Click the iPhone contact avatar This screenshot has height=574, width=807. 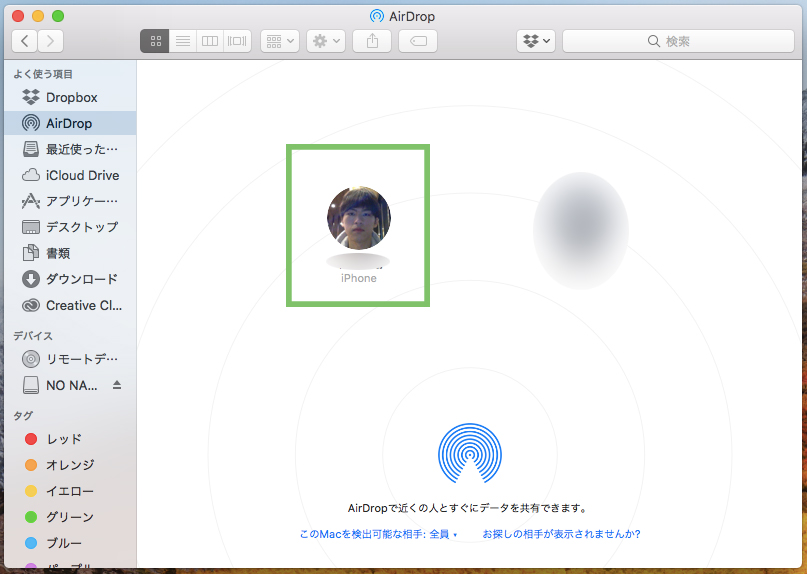[x=359, y=218]
